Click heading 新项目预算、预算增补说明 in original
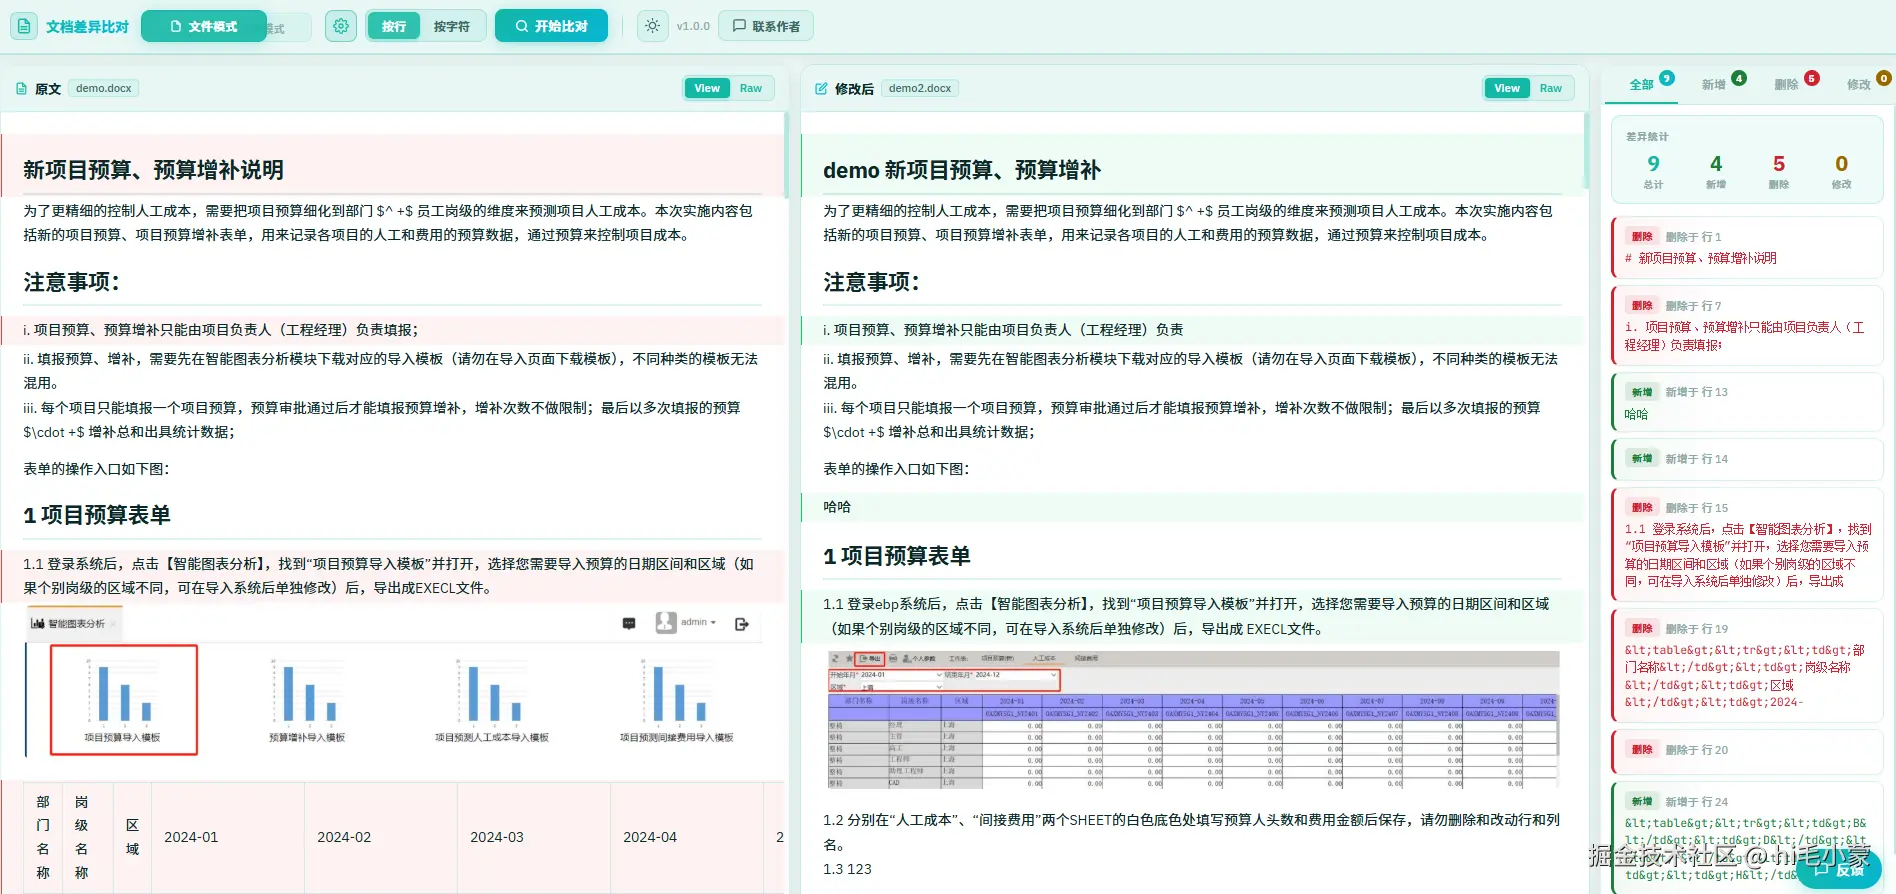Screen dimensions: 1896x894 point(153,170)
